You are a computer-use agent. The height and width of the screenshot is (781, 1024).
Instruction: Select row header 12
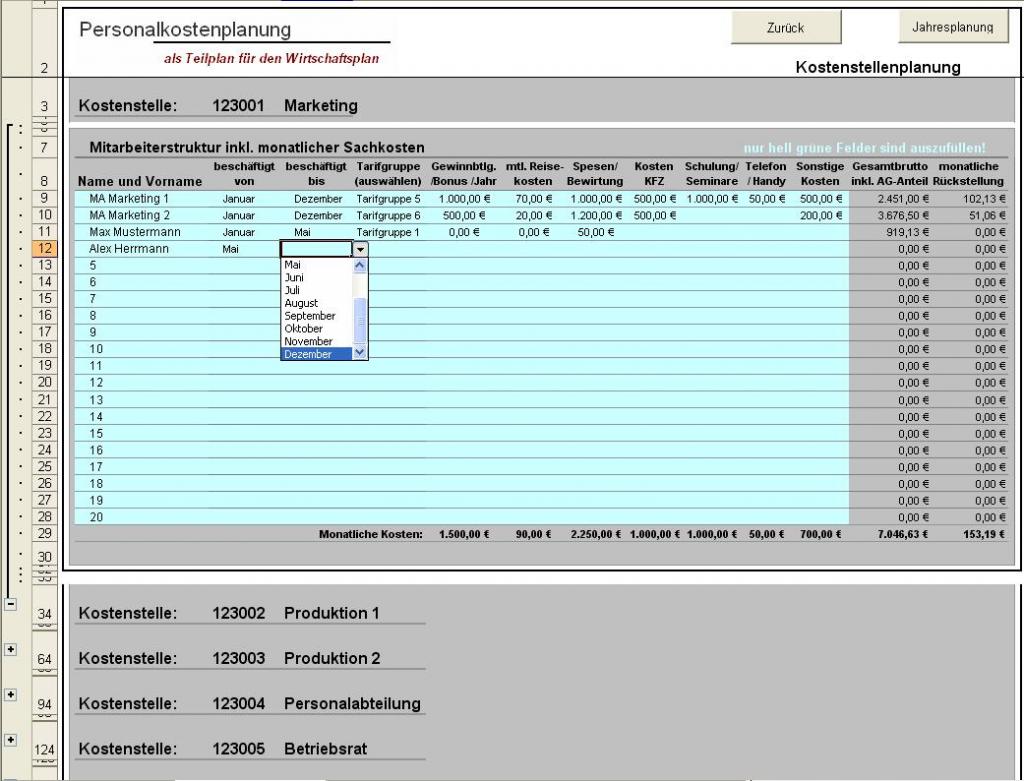(45, 248)
